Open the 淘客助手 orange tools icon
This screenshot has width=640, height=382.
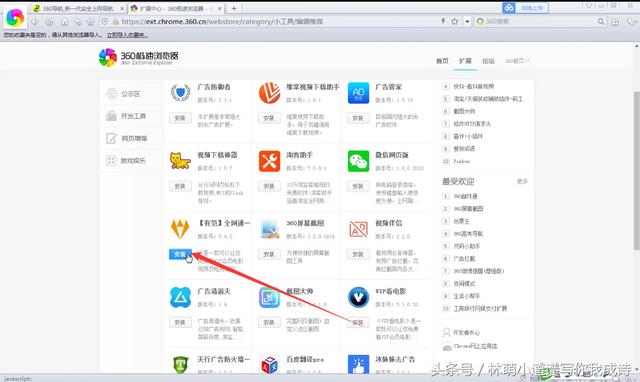pos(269,161)
